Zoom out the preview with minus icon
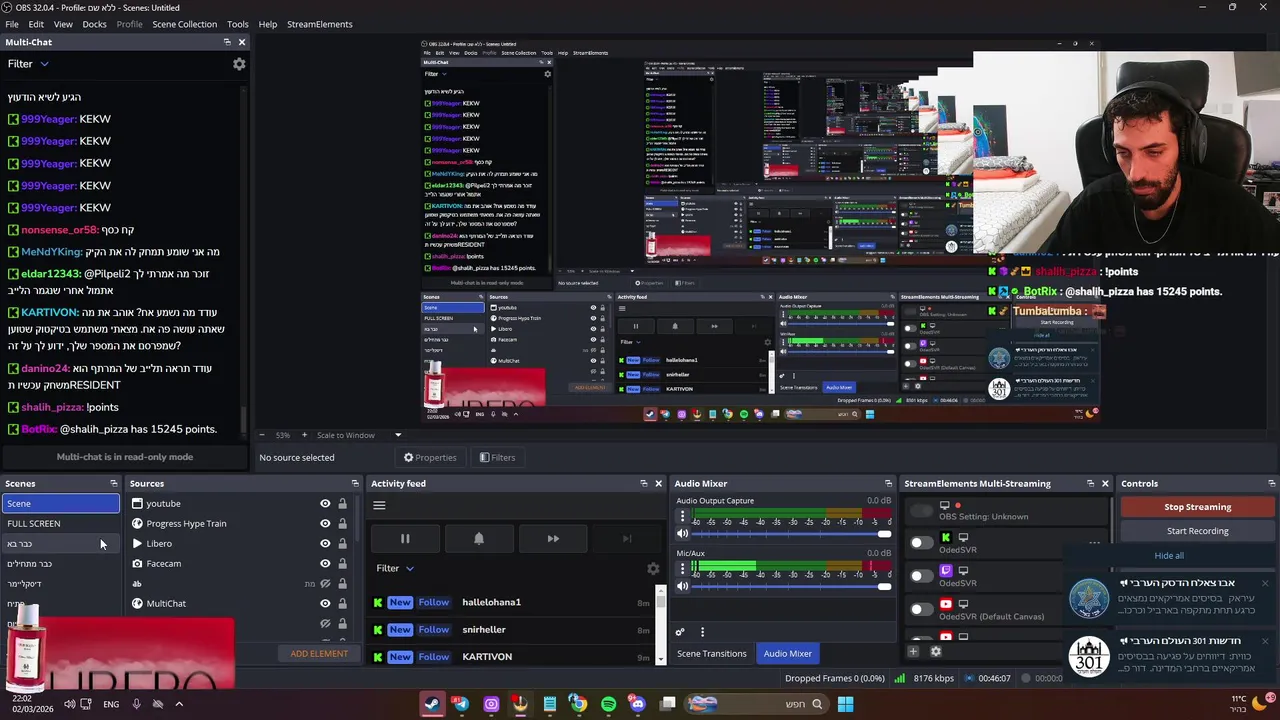1280x720 pixels. point(262,435)
